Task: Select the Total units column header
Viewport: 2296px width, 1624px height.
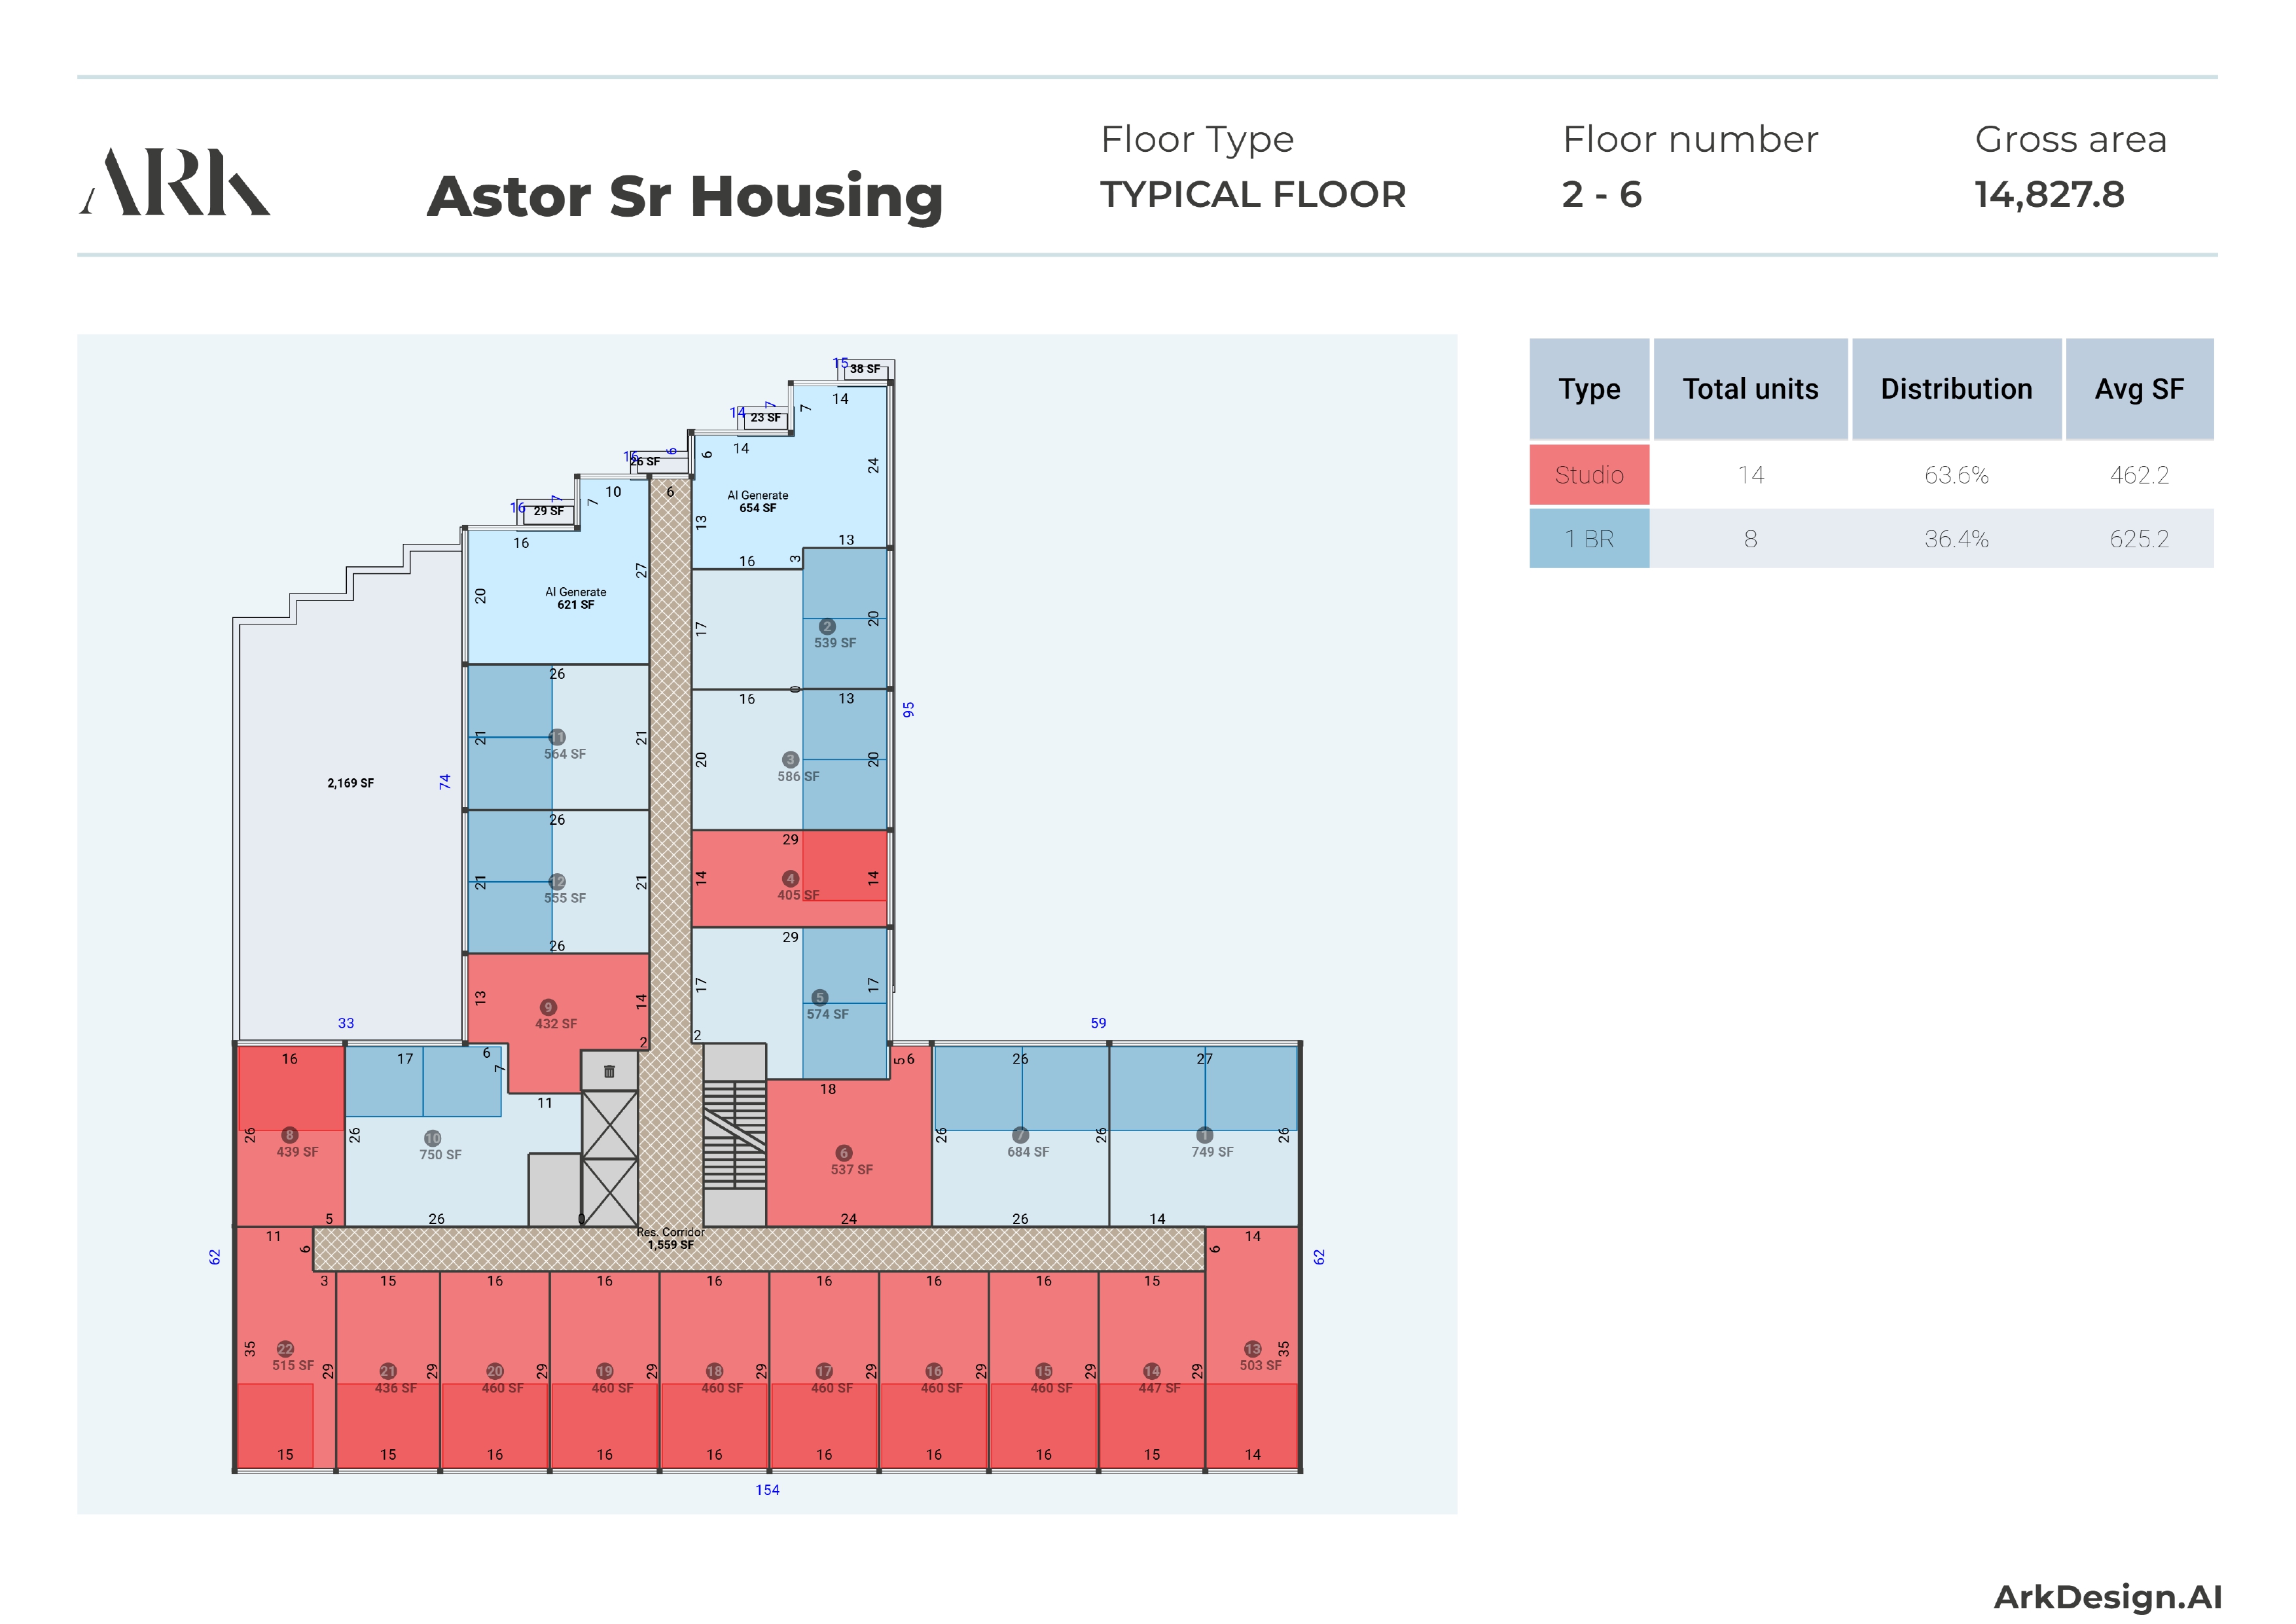Action: pos(1750,389)
